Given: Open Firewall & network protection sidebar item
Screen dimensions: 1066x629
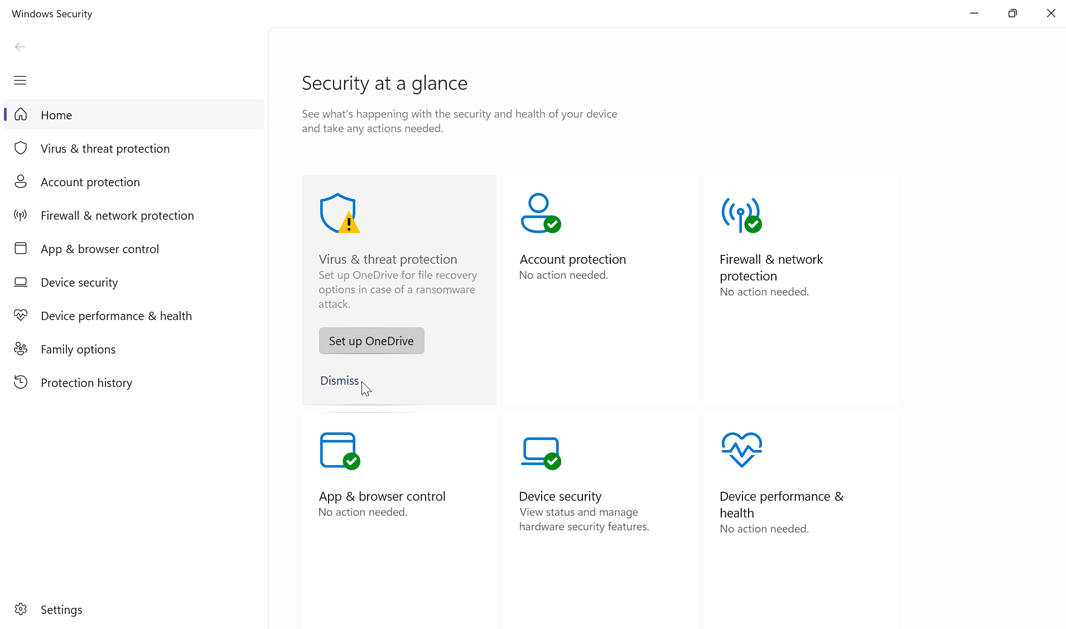Looking at the screenshot, I should click(x=117, y=215).
